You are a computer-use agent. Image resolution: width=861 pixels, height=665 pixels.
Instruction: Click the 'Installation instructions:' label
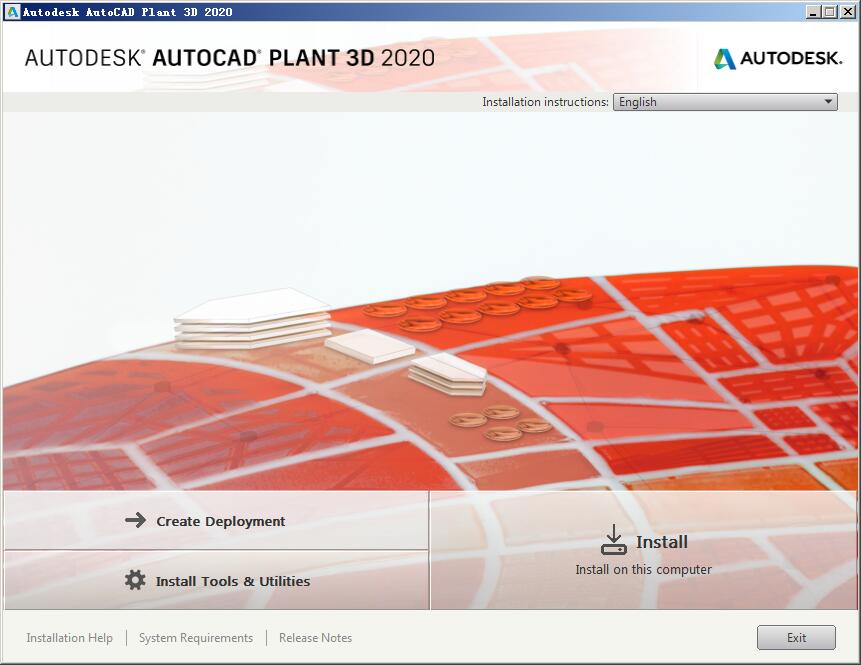pos(545,102)
